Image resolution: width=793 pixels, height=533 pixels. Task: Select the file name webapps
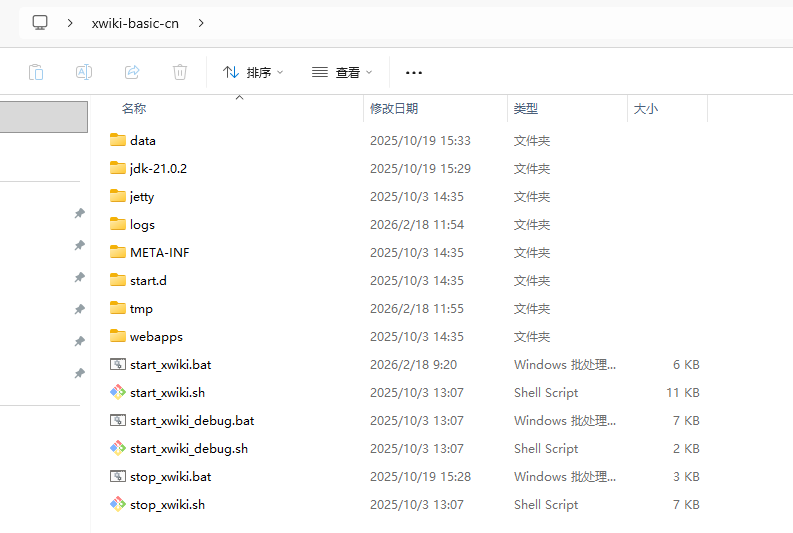[156, 337]
